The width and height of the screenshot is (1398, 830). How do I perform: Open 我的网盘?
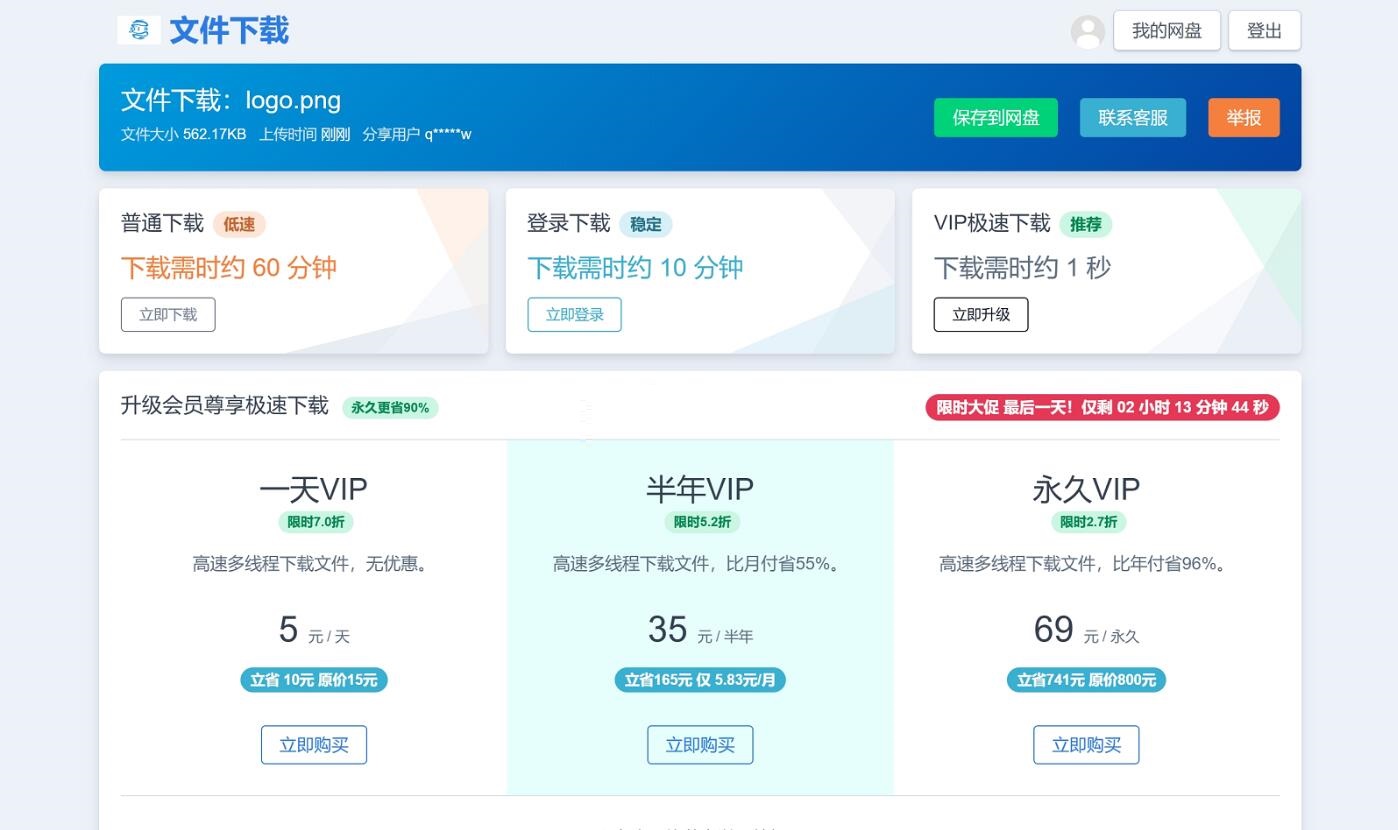point(1167,31)
